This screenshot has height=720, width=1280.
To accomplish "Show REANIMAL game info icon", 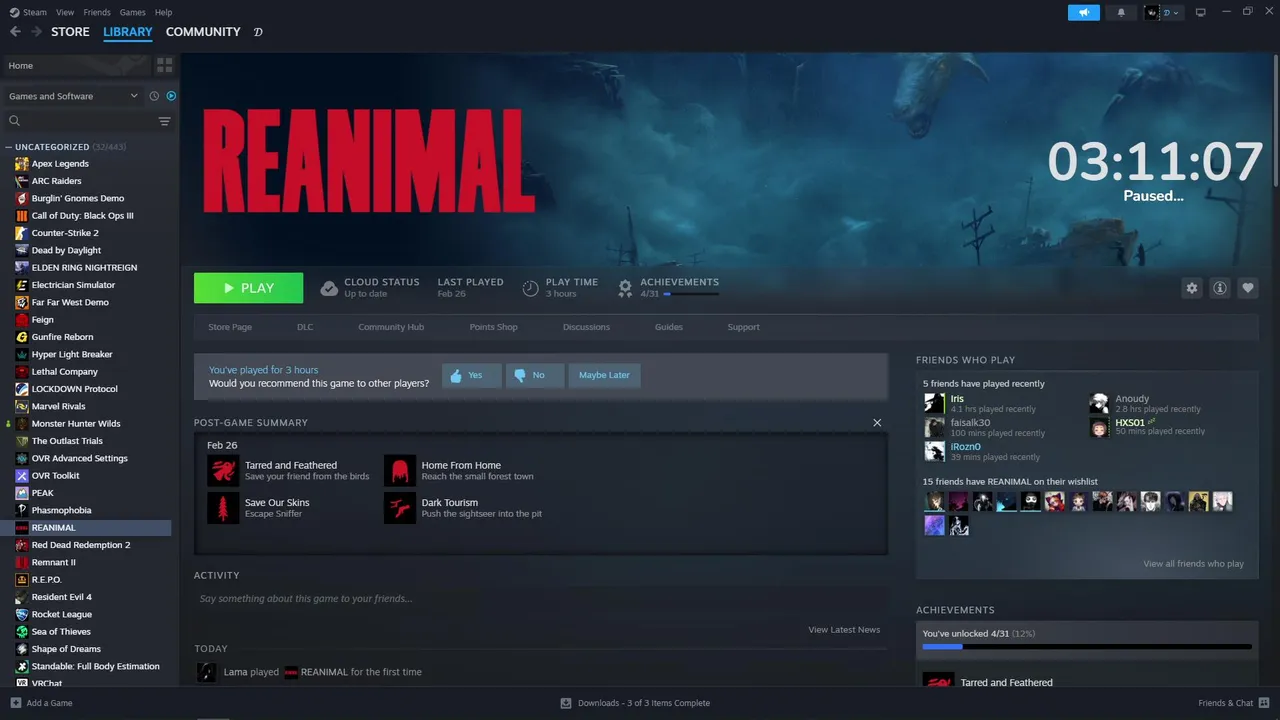I will click(1220, 288).
